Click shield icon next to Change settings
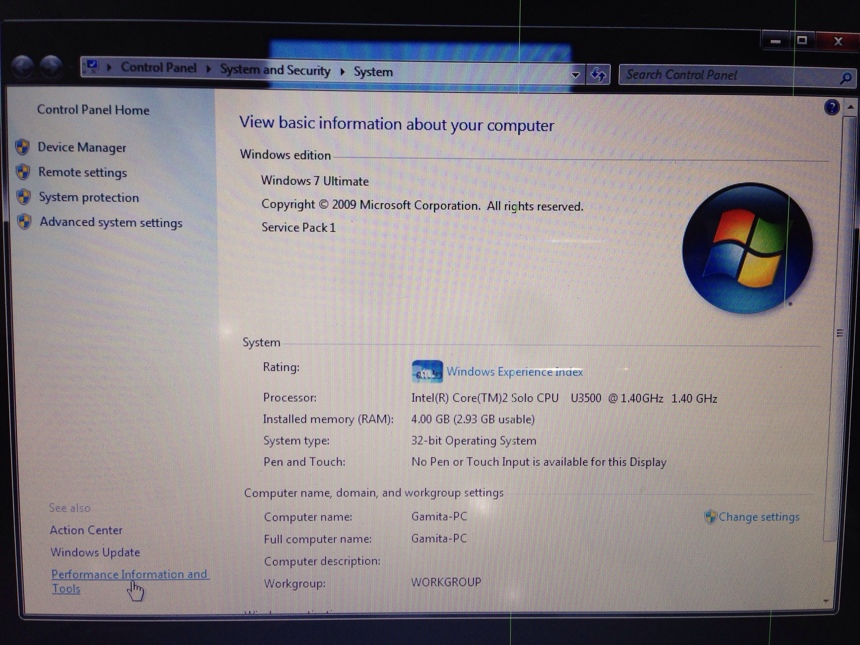Screen dimensions: 860x645 [710, 516]
